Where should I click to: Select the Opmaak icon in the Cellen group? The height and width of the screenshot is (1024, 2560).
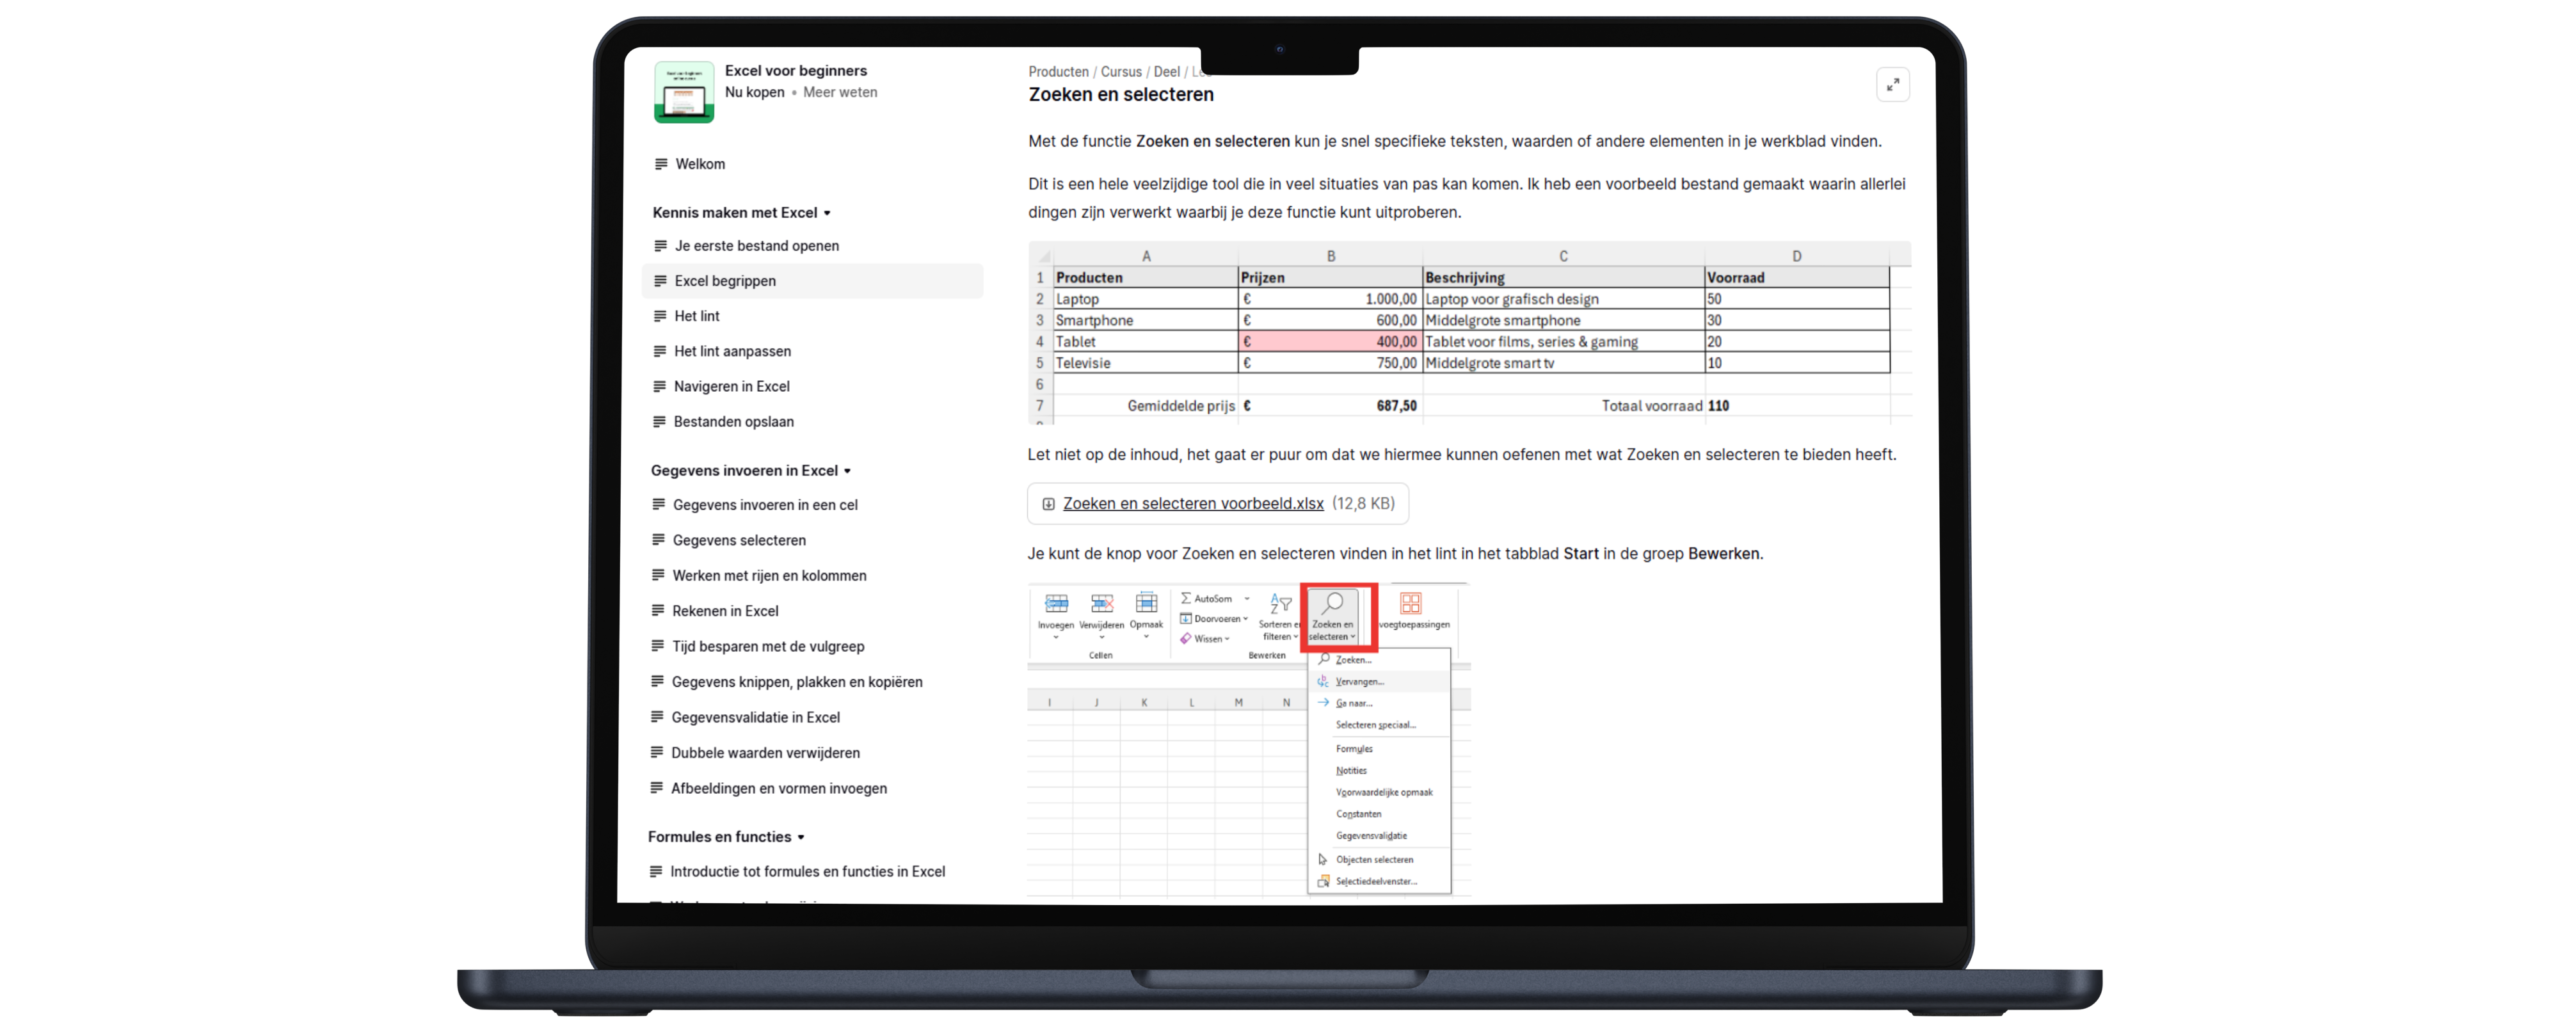[1146, 603]
